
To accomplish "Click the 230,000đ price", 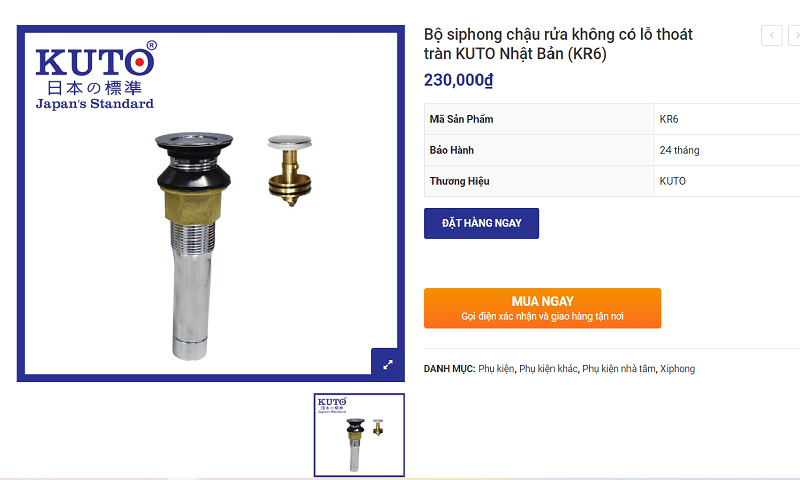I will pos(458,80).
